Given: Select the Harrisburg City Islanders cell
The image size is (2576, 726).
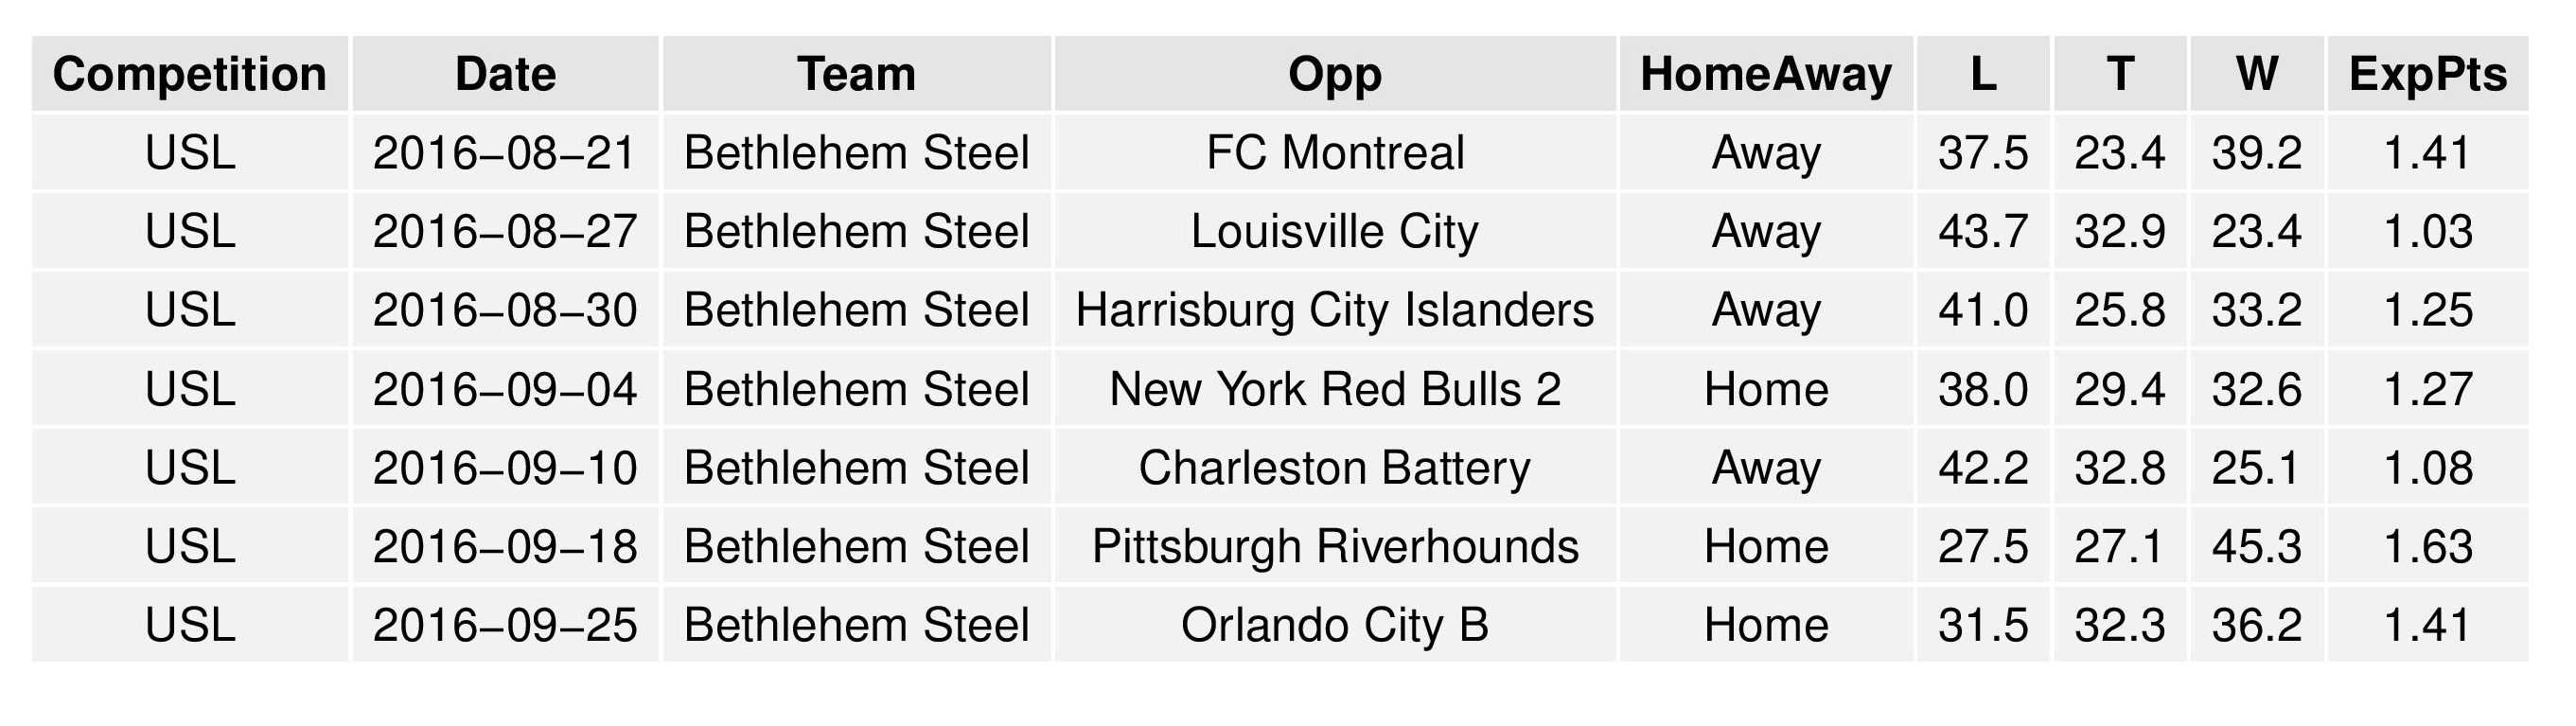Looking at the screenshot, I should [1334, 310].
